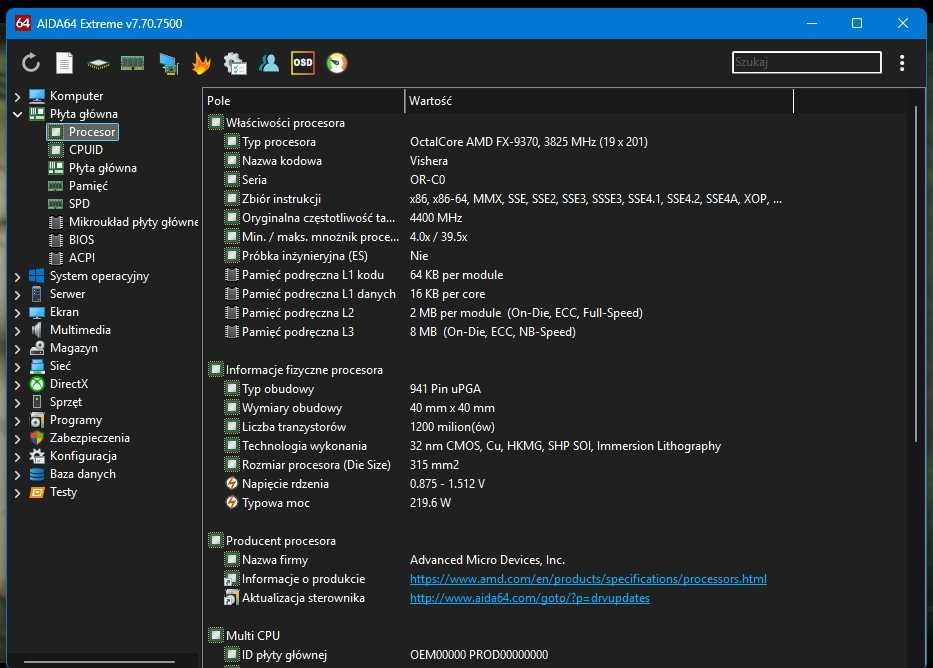Expand the Sprzęt tree node
Image resolution: width=933 pixels, height=668 pixels.
(17, 403)
